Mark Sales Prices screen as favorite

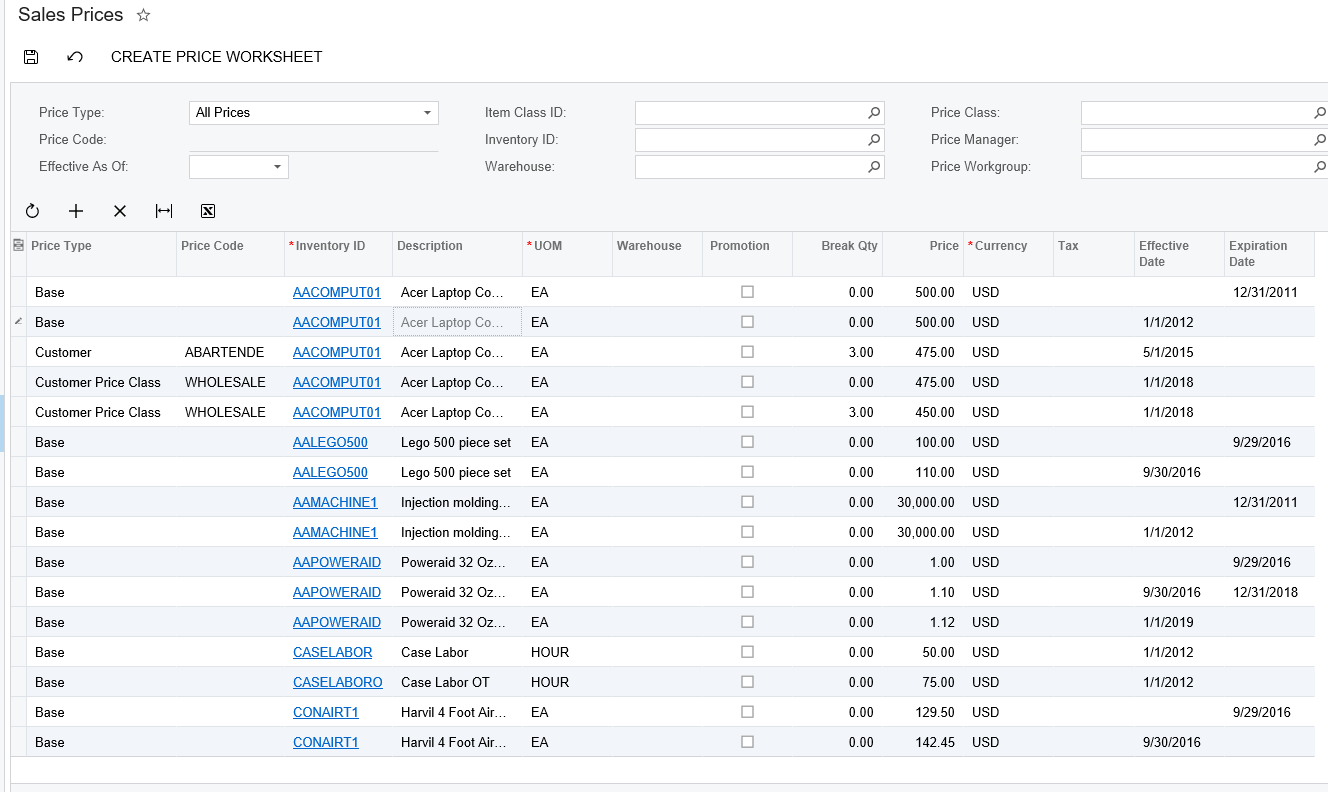point(143,14)
